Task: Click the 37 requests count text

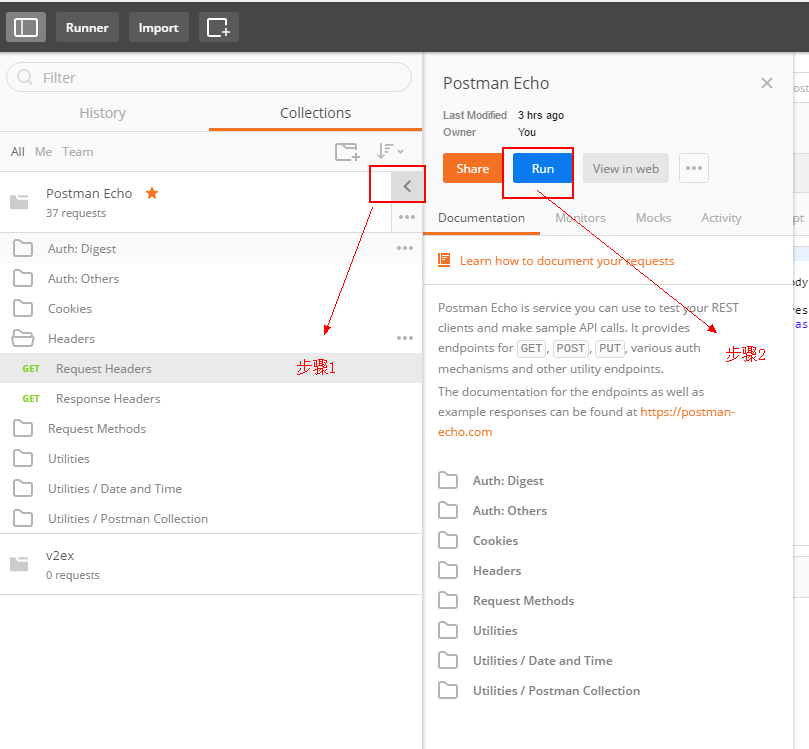Action: point(76,213)
